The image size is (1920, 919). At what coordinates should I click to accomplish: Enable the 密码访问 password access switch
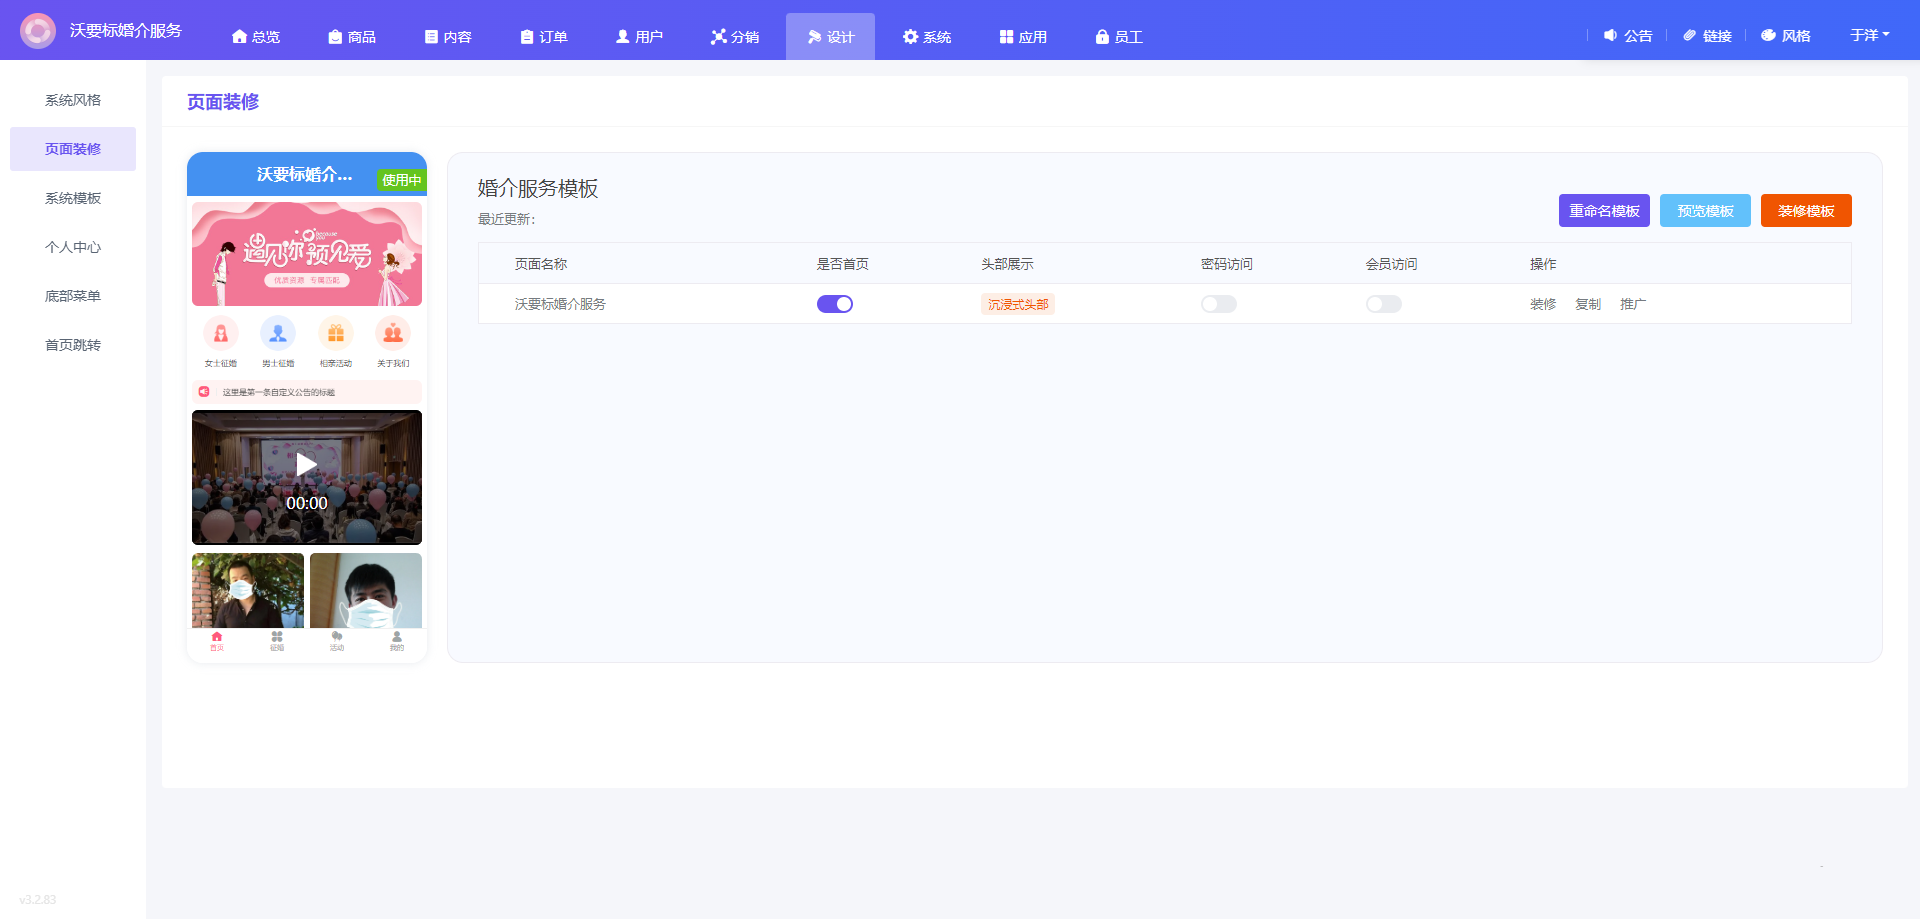pyautogui.click(x=1219, y=304)
